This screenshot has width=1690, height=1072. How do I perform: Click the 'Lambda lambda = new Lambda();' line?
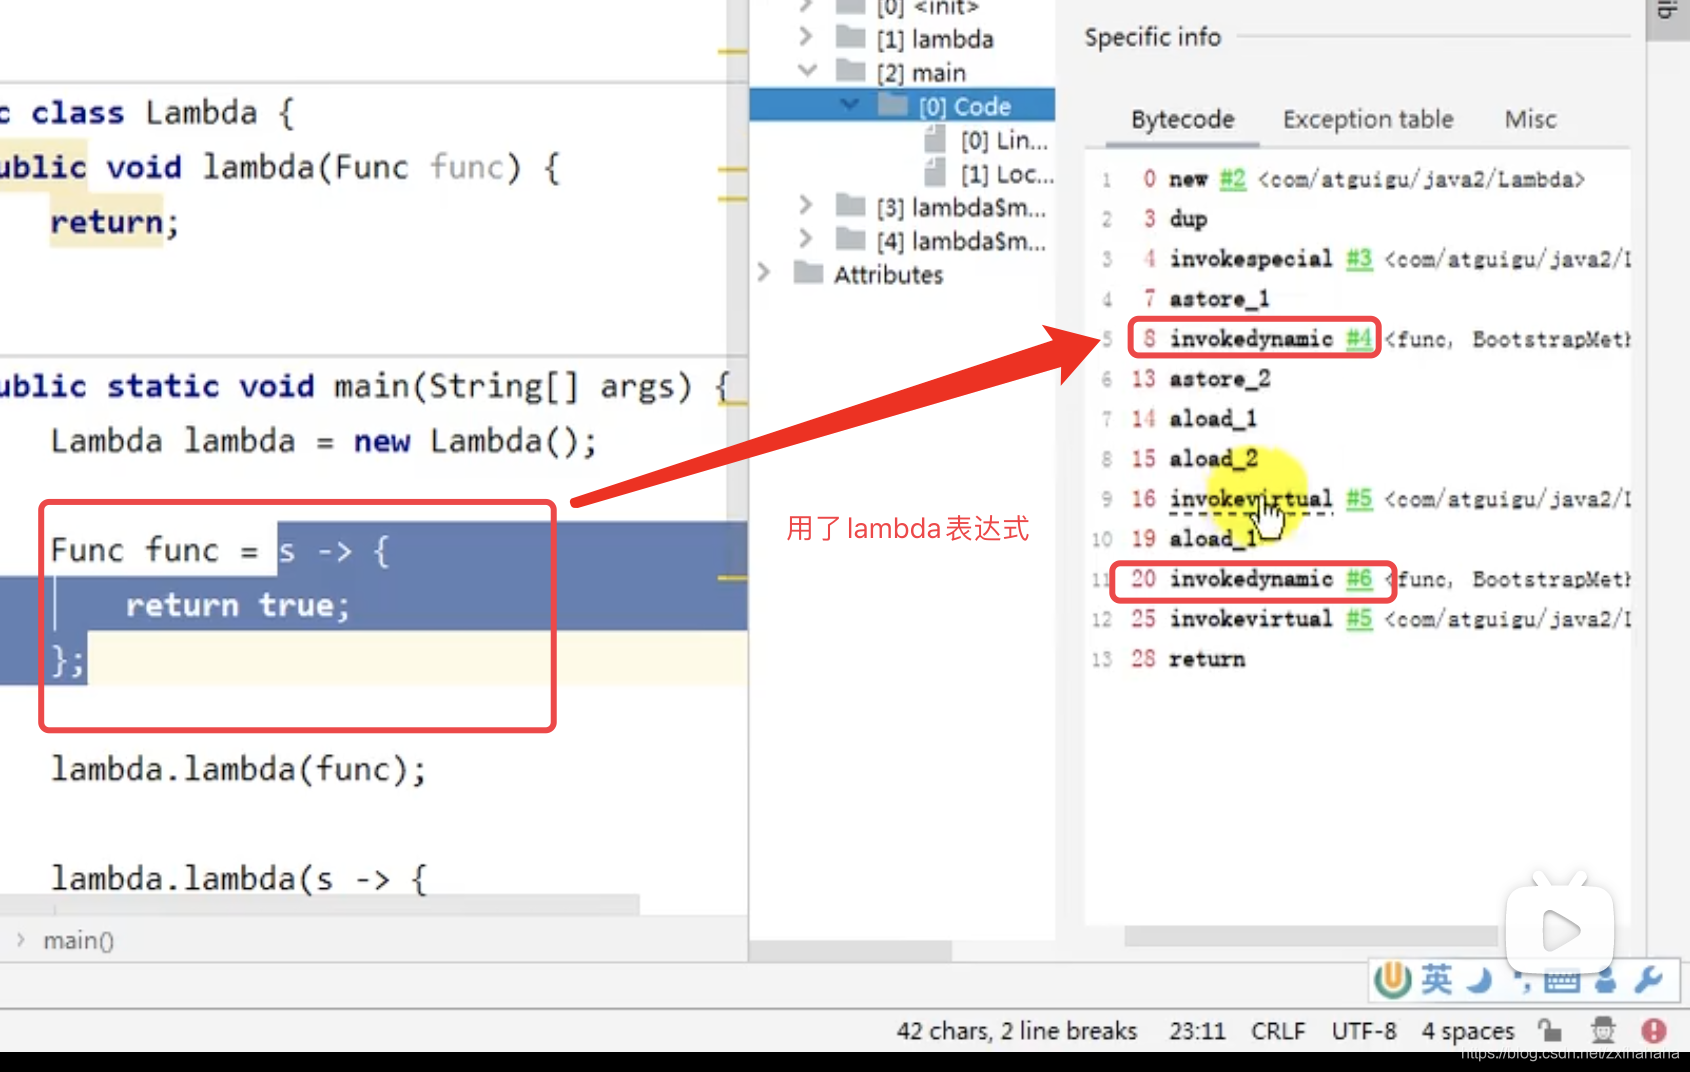click(324, 441)
